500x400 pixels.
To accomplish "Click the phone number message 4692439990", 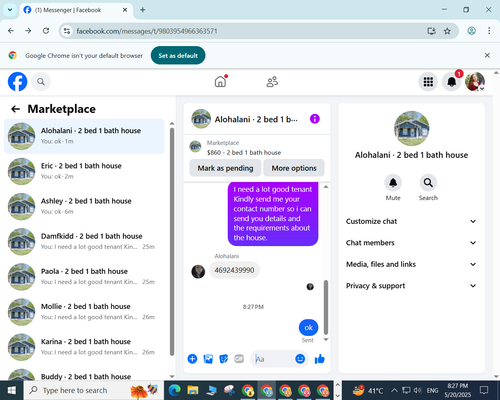I will 234,270.
